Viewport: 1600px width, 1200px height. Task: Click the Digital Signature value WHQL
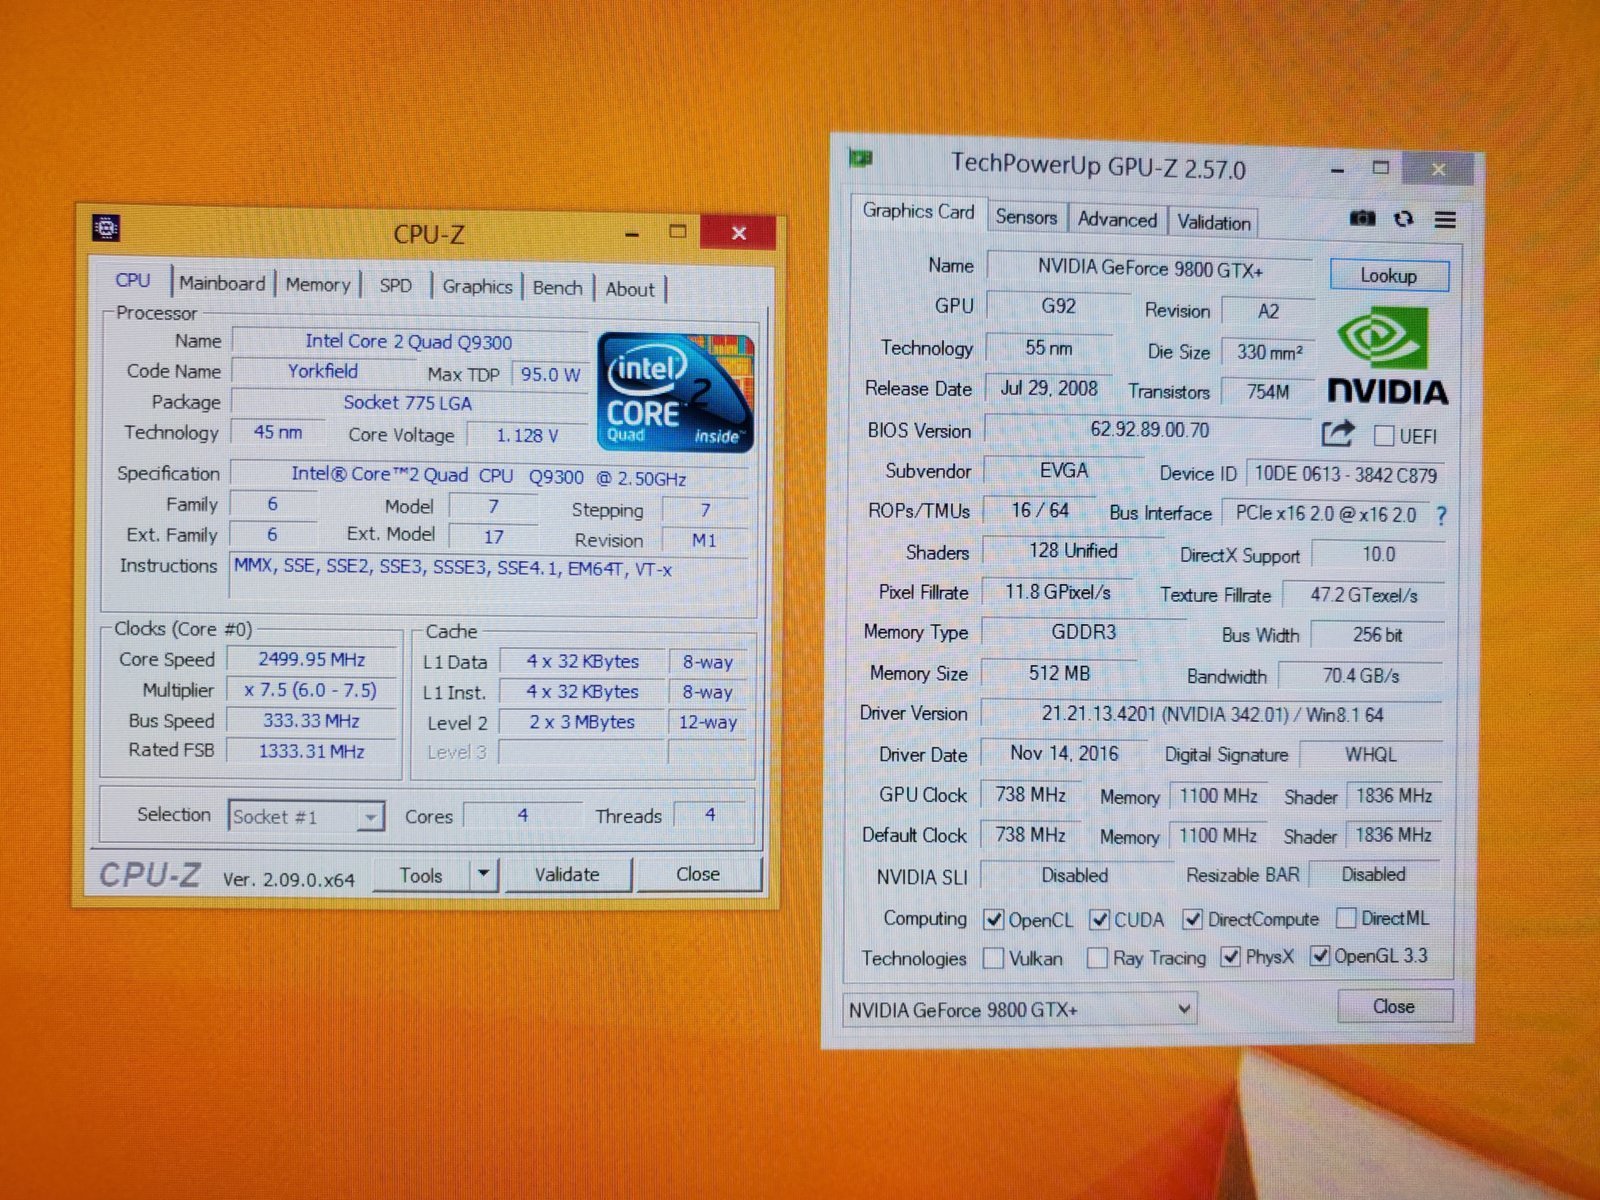pos(1370,755)
